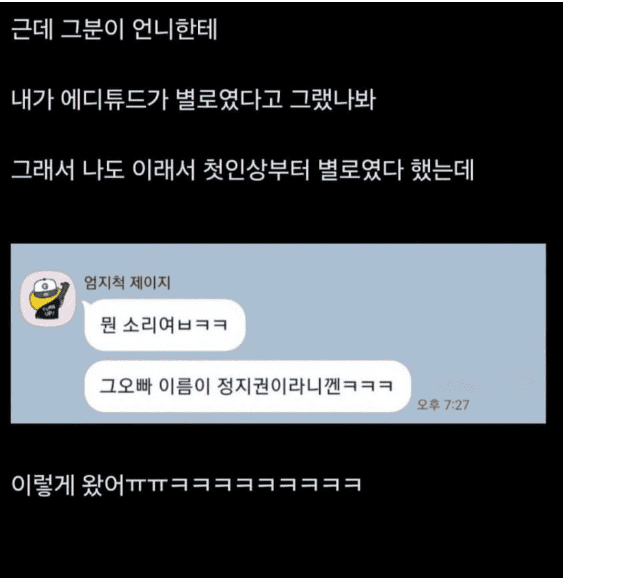Click the word 정지권이라니껜 inside the bubble
This screenshot has height=578, width=629.
tap(279, 386)
